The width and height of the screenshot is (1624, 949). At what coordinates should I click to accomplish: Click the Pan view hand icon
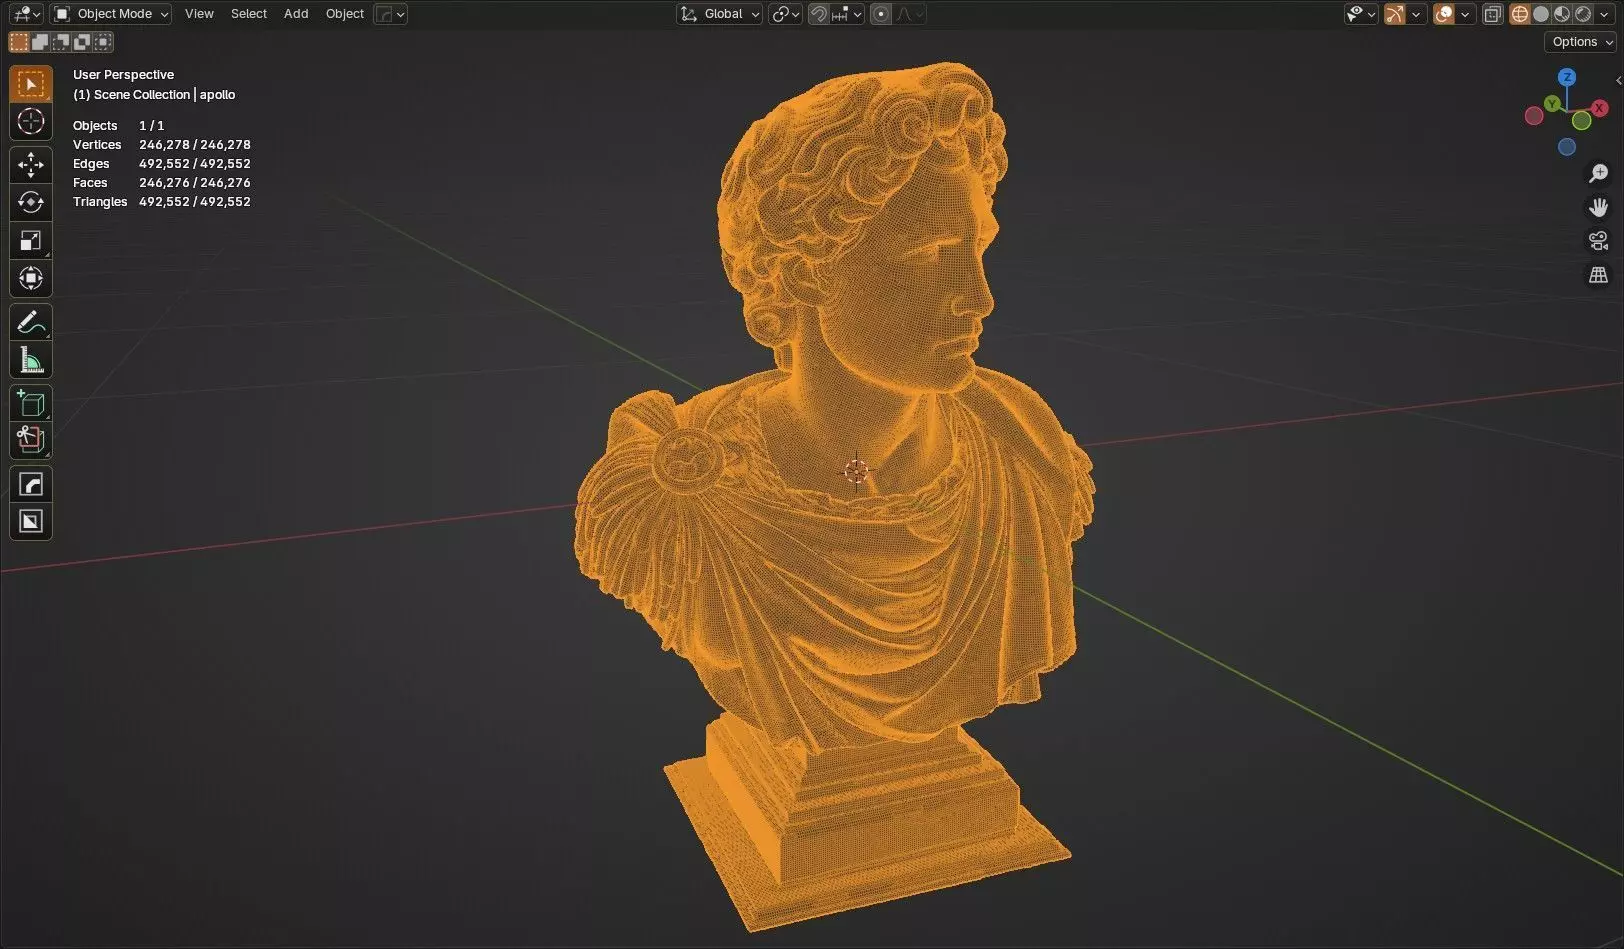1599,207
